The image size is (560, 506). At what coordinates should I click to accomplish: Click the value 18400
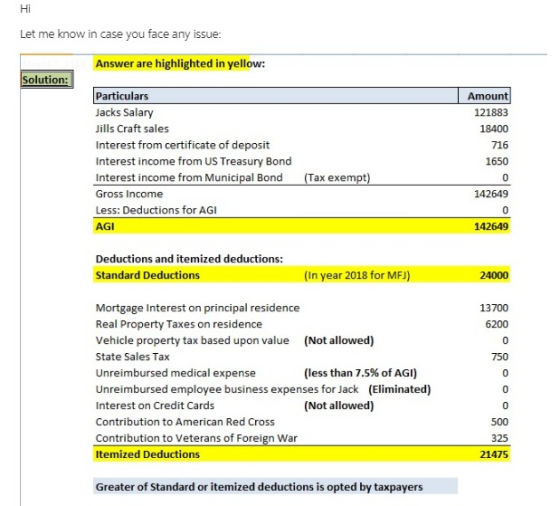[x=494, y=129]
